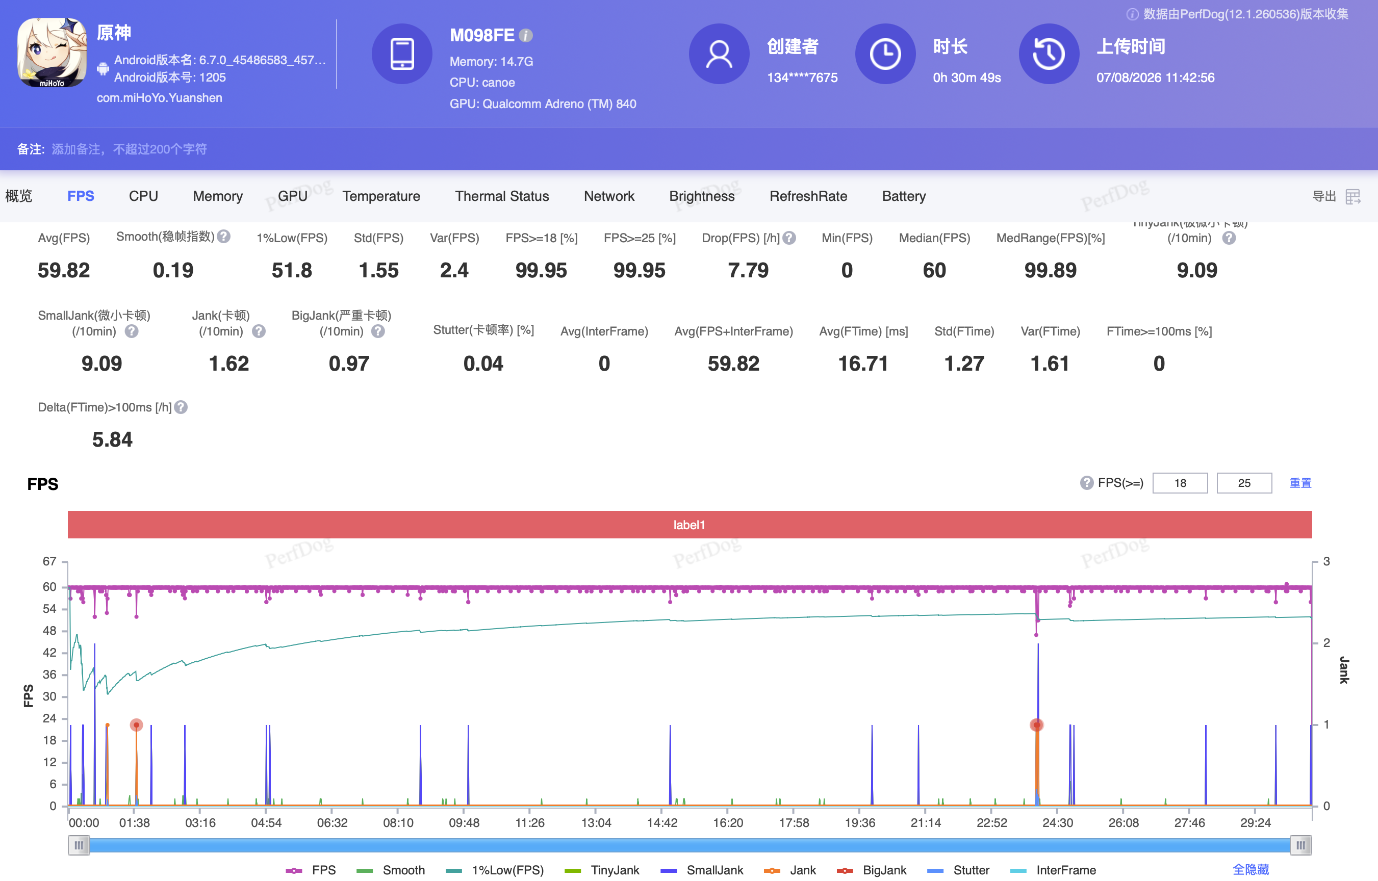Click 全隐藏 hide all link
This screenshot has width=1378, height=881.
[1251, 870]
